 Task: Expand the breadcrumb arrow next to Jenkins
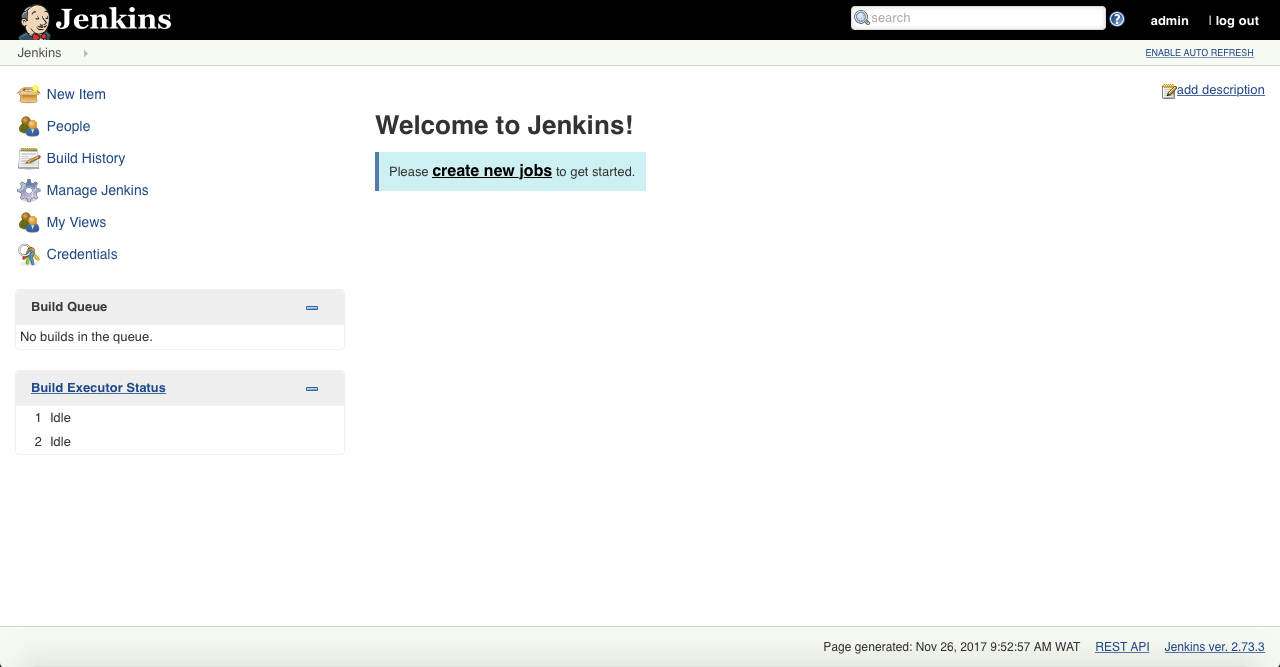85,53
